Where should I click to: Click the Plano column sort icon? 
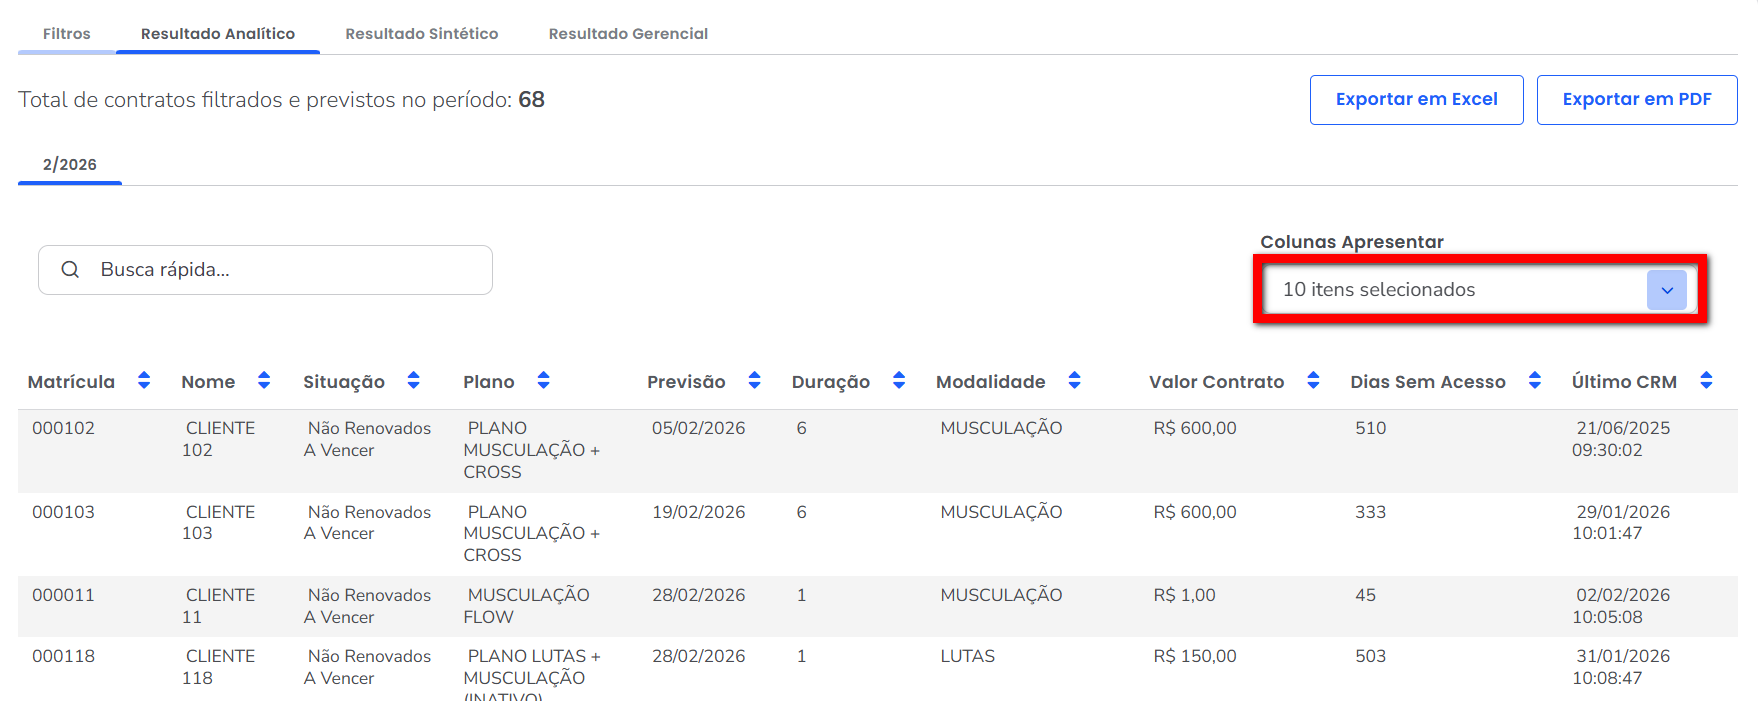pyautogui.click(x=543, y=380)
